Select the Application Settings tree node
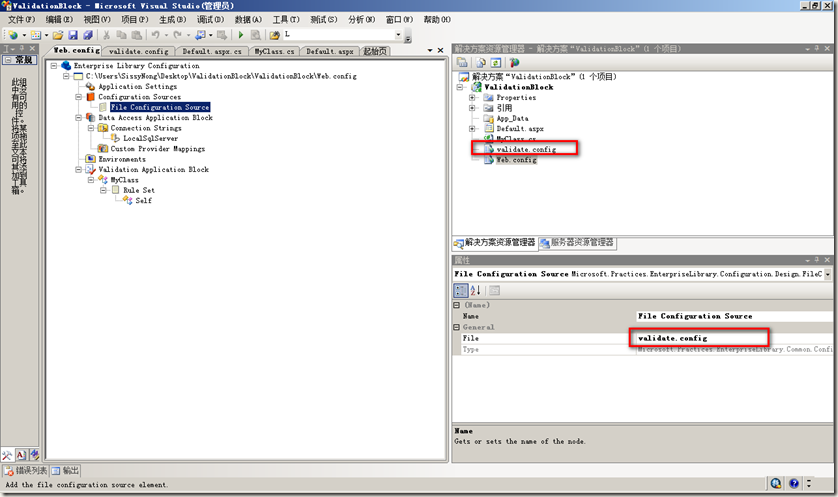 tap(137, 87)
